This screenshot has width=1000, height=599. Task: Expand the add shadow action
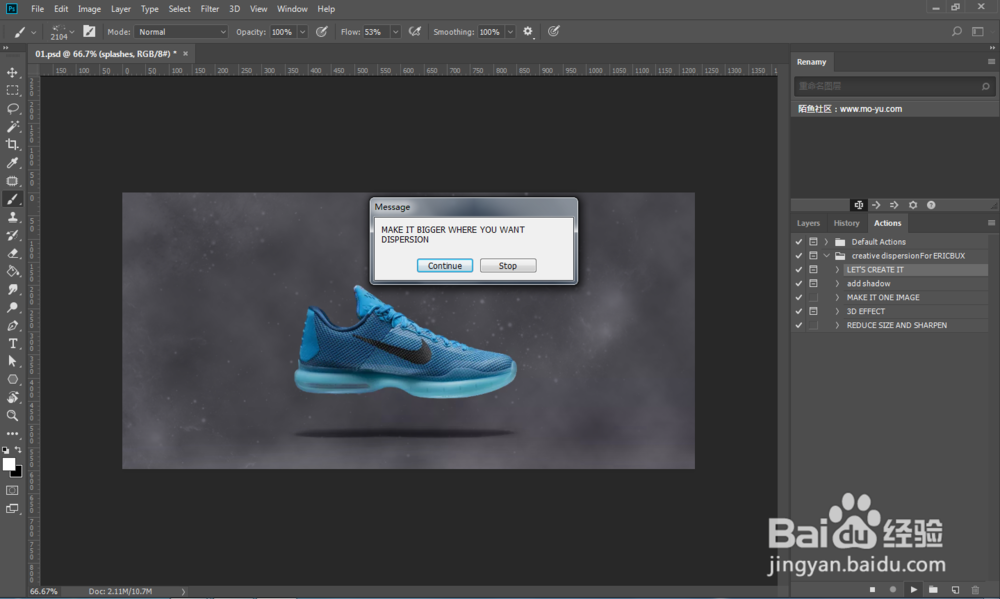click(837, 283)
